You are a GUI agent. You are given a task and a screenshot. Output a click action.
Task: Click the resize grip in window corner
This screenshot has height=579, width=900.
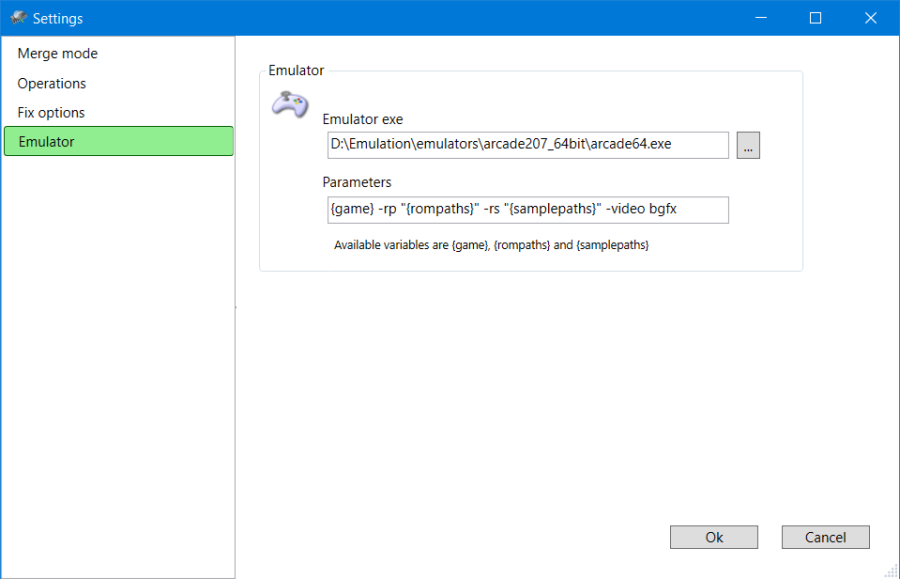(891, 571)
